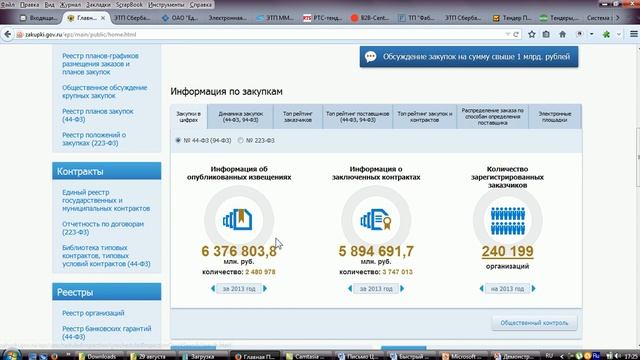Select the № 44-ФЗ (94-ФЗ) radio button
Image resolution: width=640 pixels, height=360 pixels.
[x=178, y=140]
